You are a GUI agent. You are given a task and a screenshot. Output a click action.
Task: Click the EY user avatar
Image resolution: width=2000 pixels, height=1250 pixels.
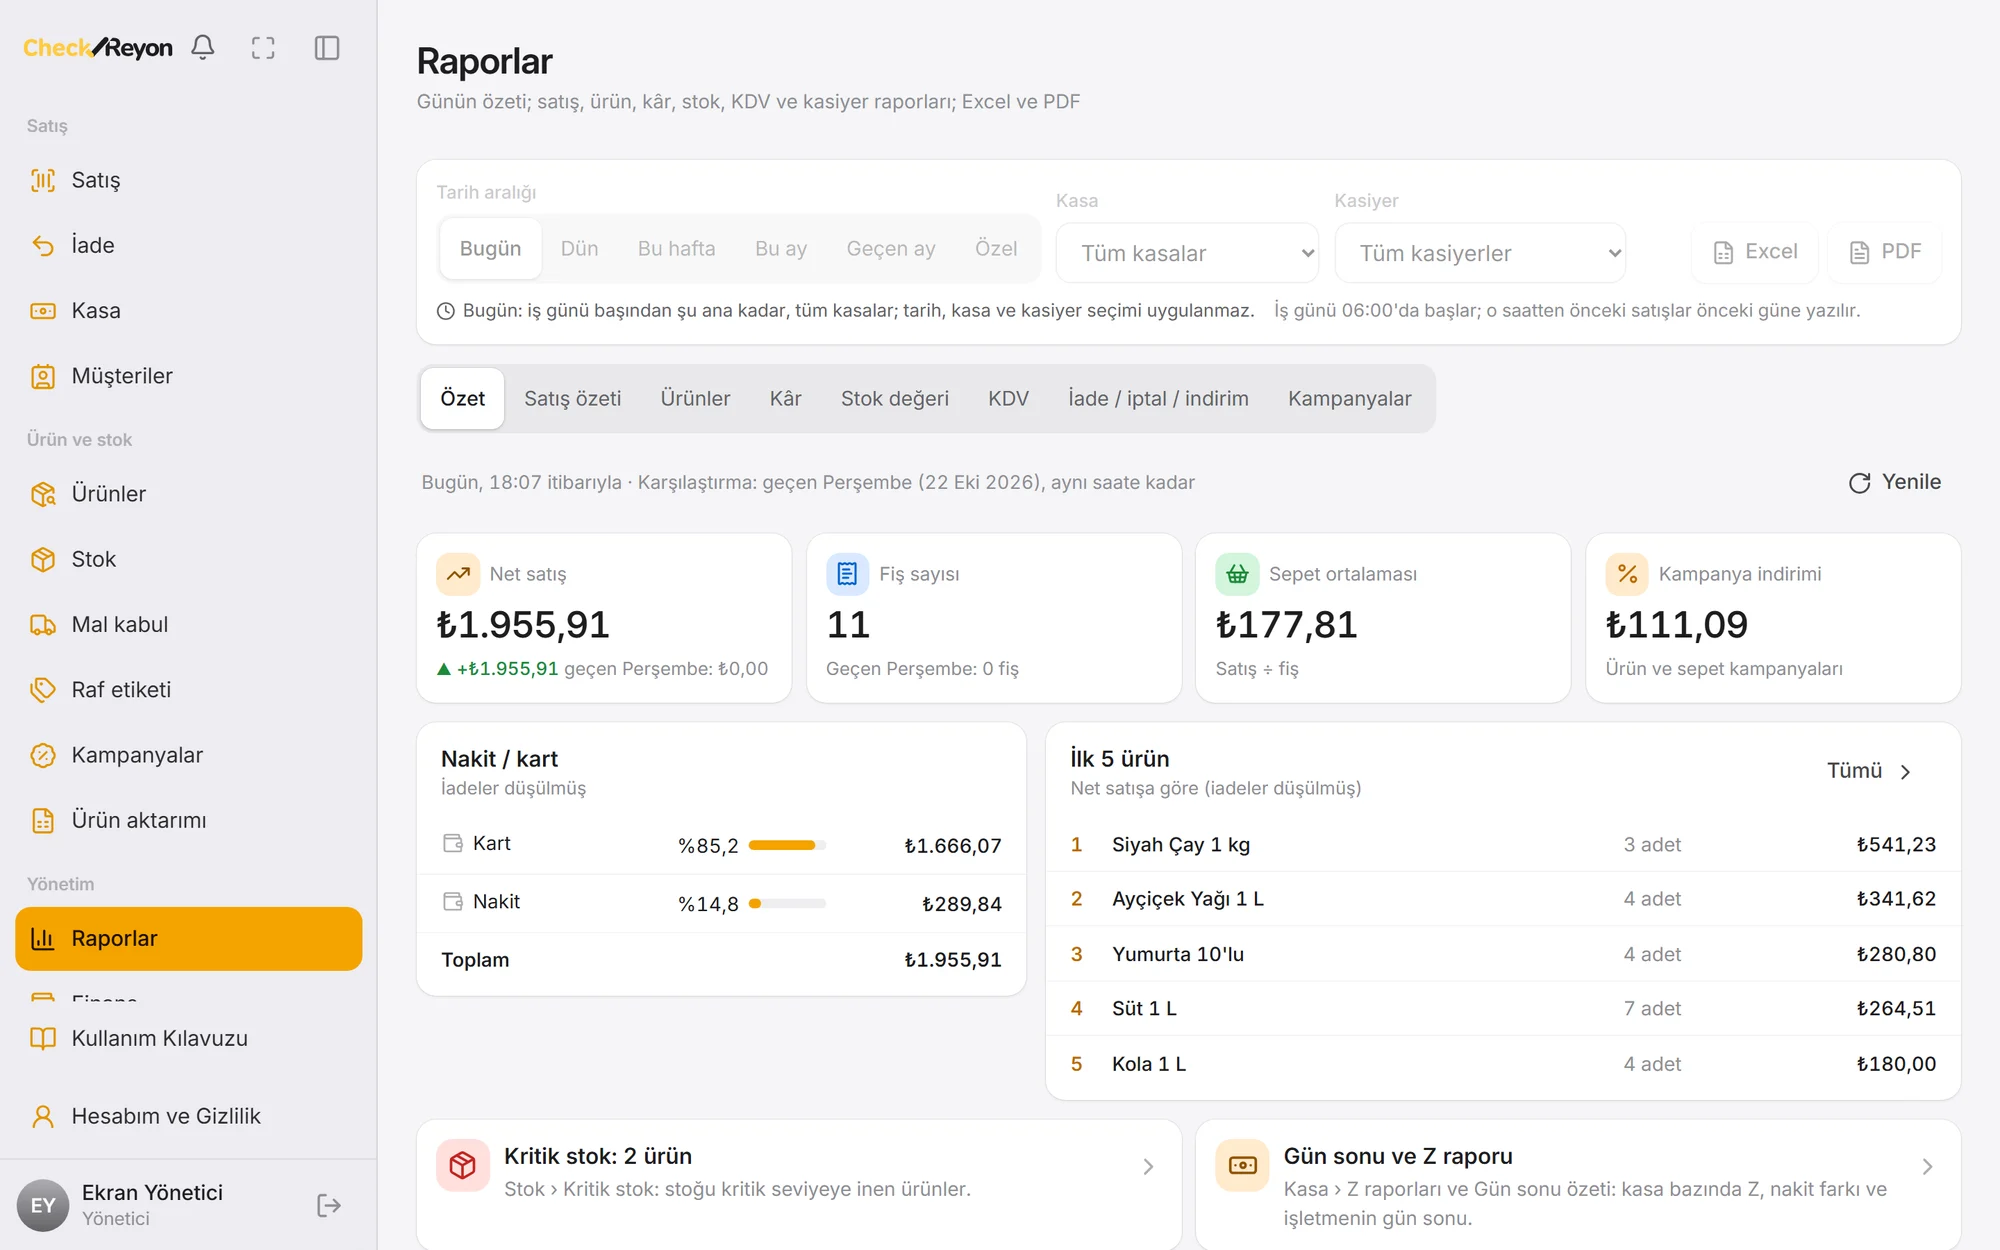tap(43, 1205)
